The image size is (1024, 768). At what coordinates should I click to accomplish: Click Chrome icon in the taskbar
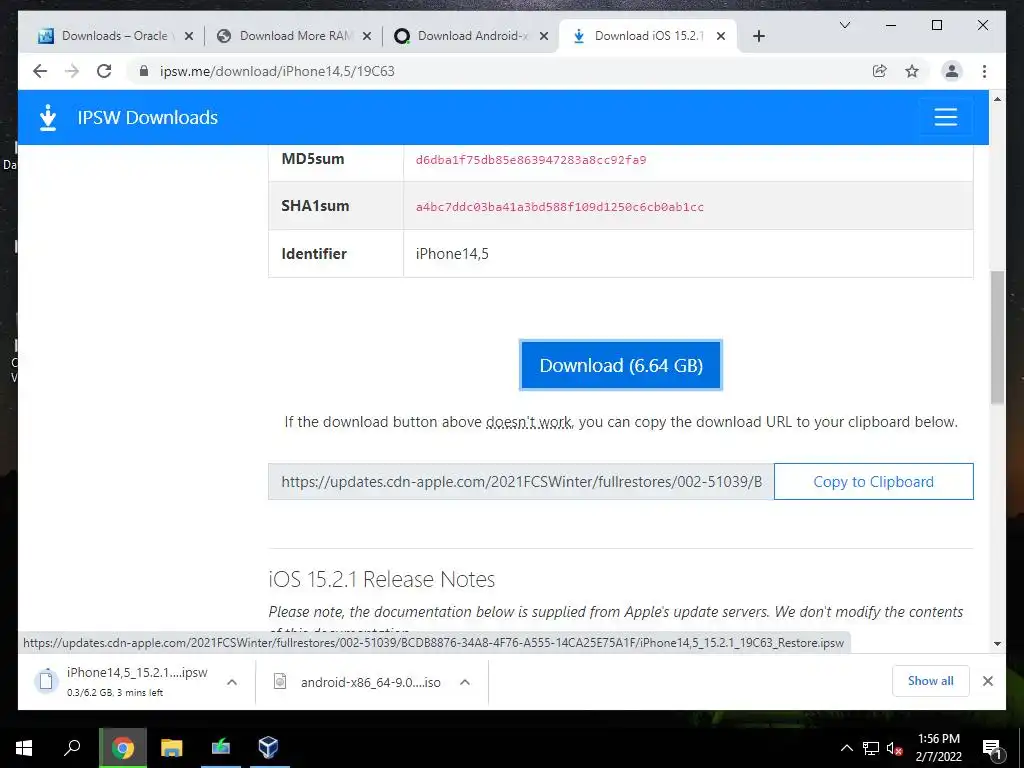[x=122, y=748]
